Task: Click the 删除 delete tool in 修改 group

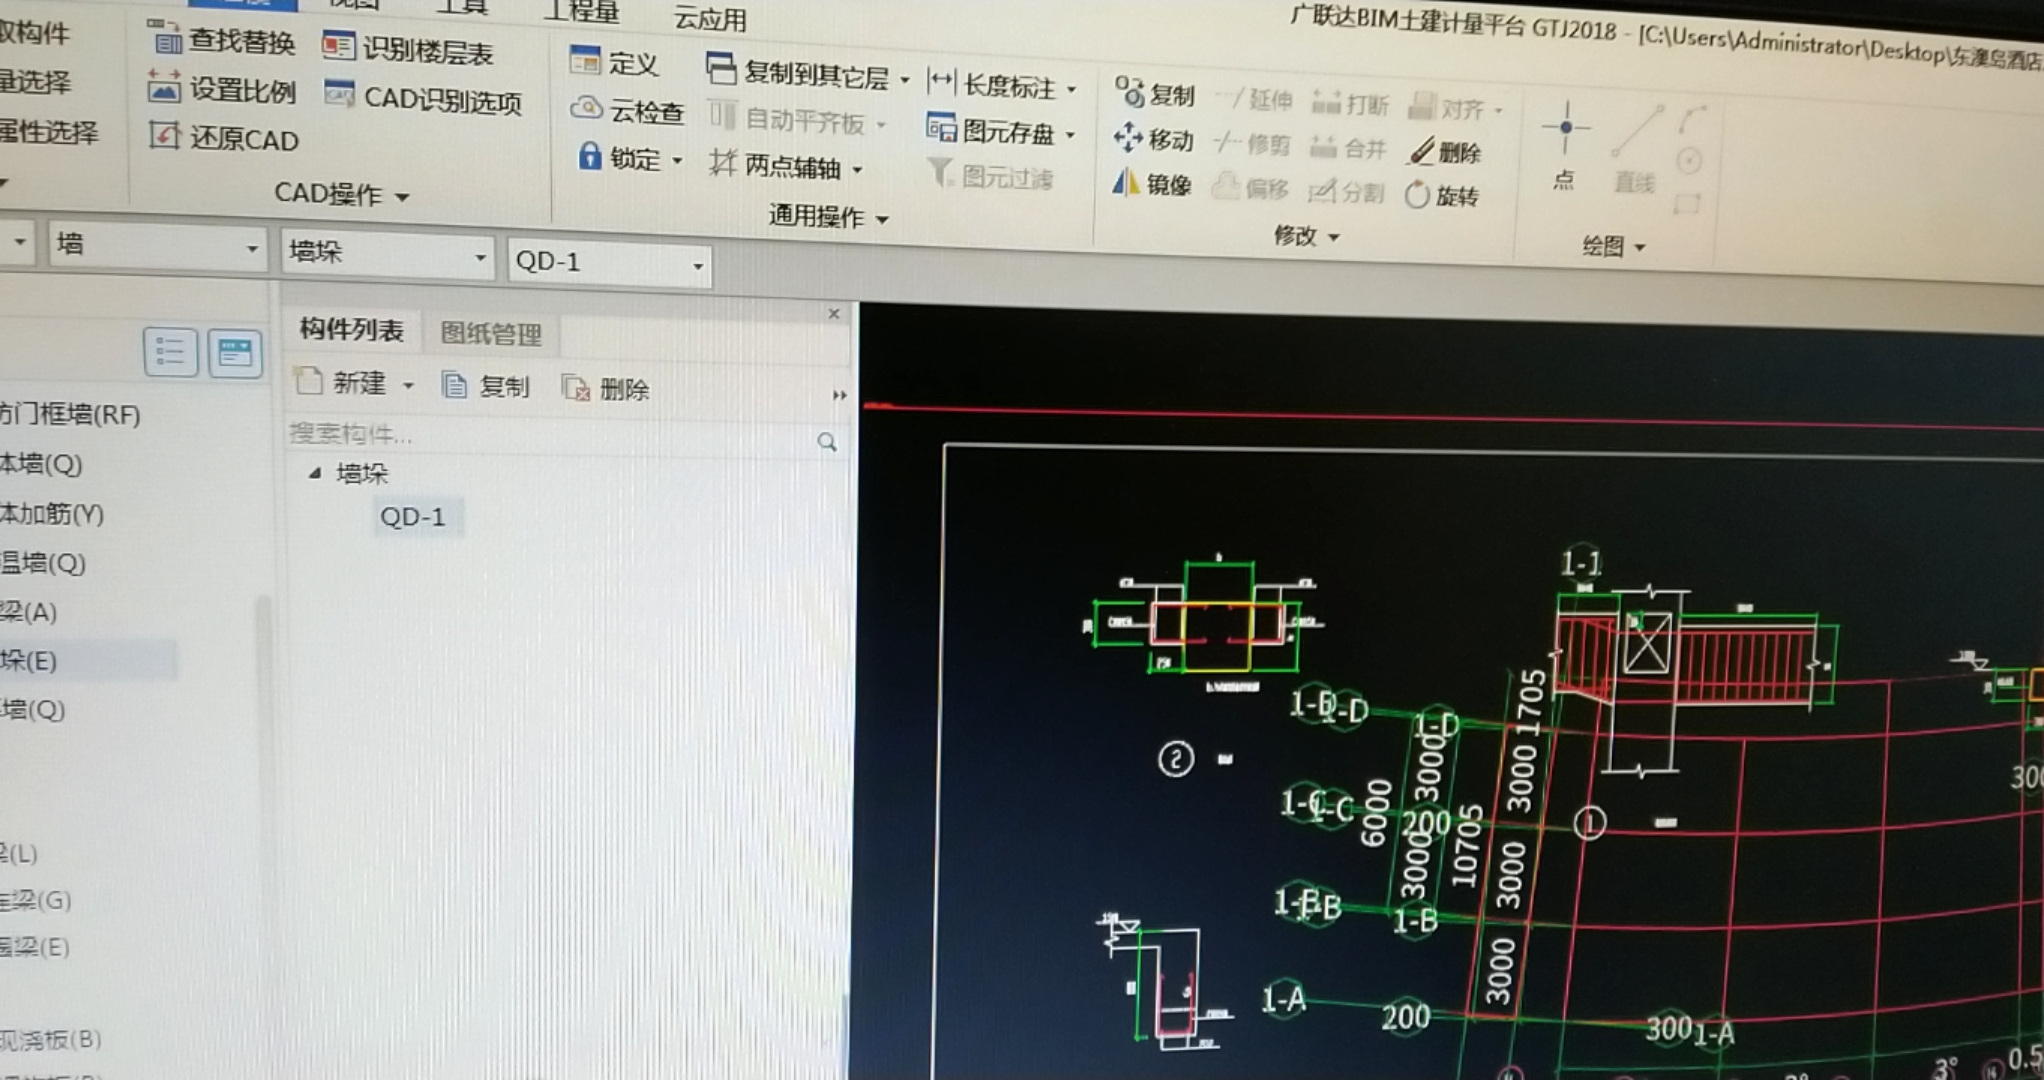Action: click(1445, 152)
